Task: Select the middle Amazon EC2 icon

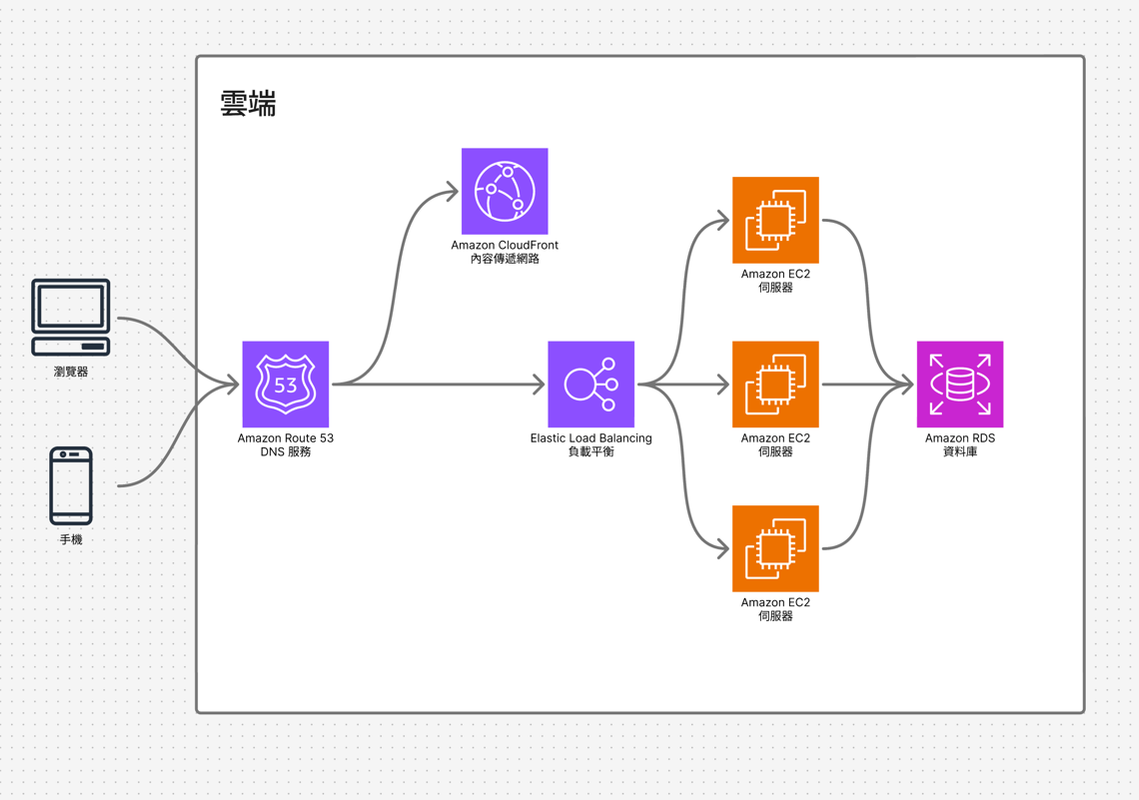Action: (776, 384)
